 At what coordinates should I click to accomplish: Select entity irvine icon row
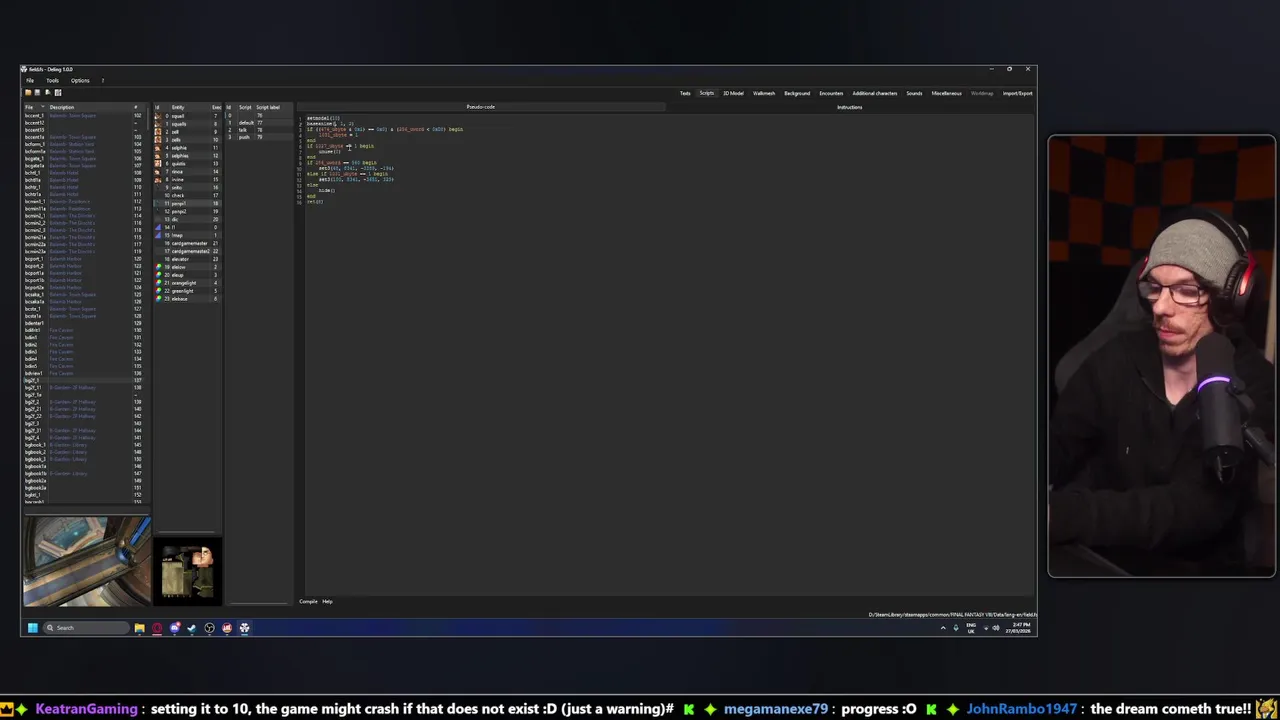(187, 180)
